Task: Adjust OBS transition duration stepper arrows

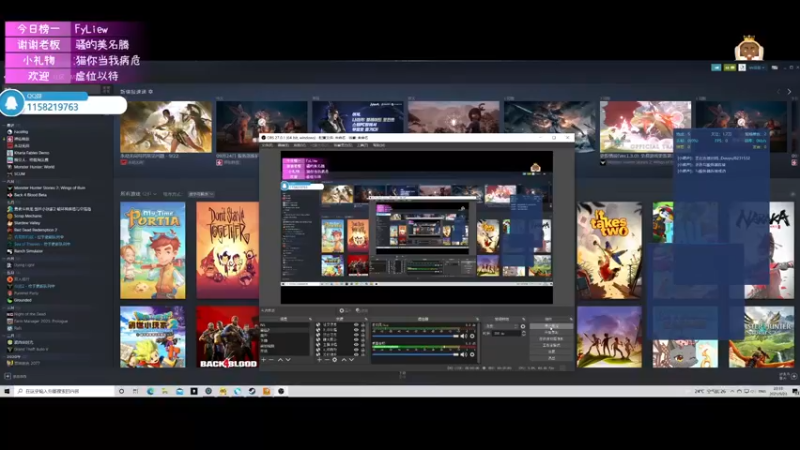Action: click(524, 333)
